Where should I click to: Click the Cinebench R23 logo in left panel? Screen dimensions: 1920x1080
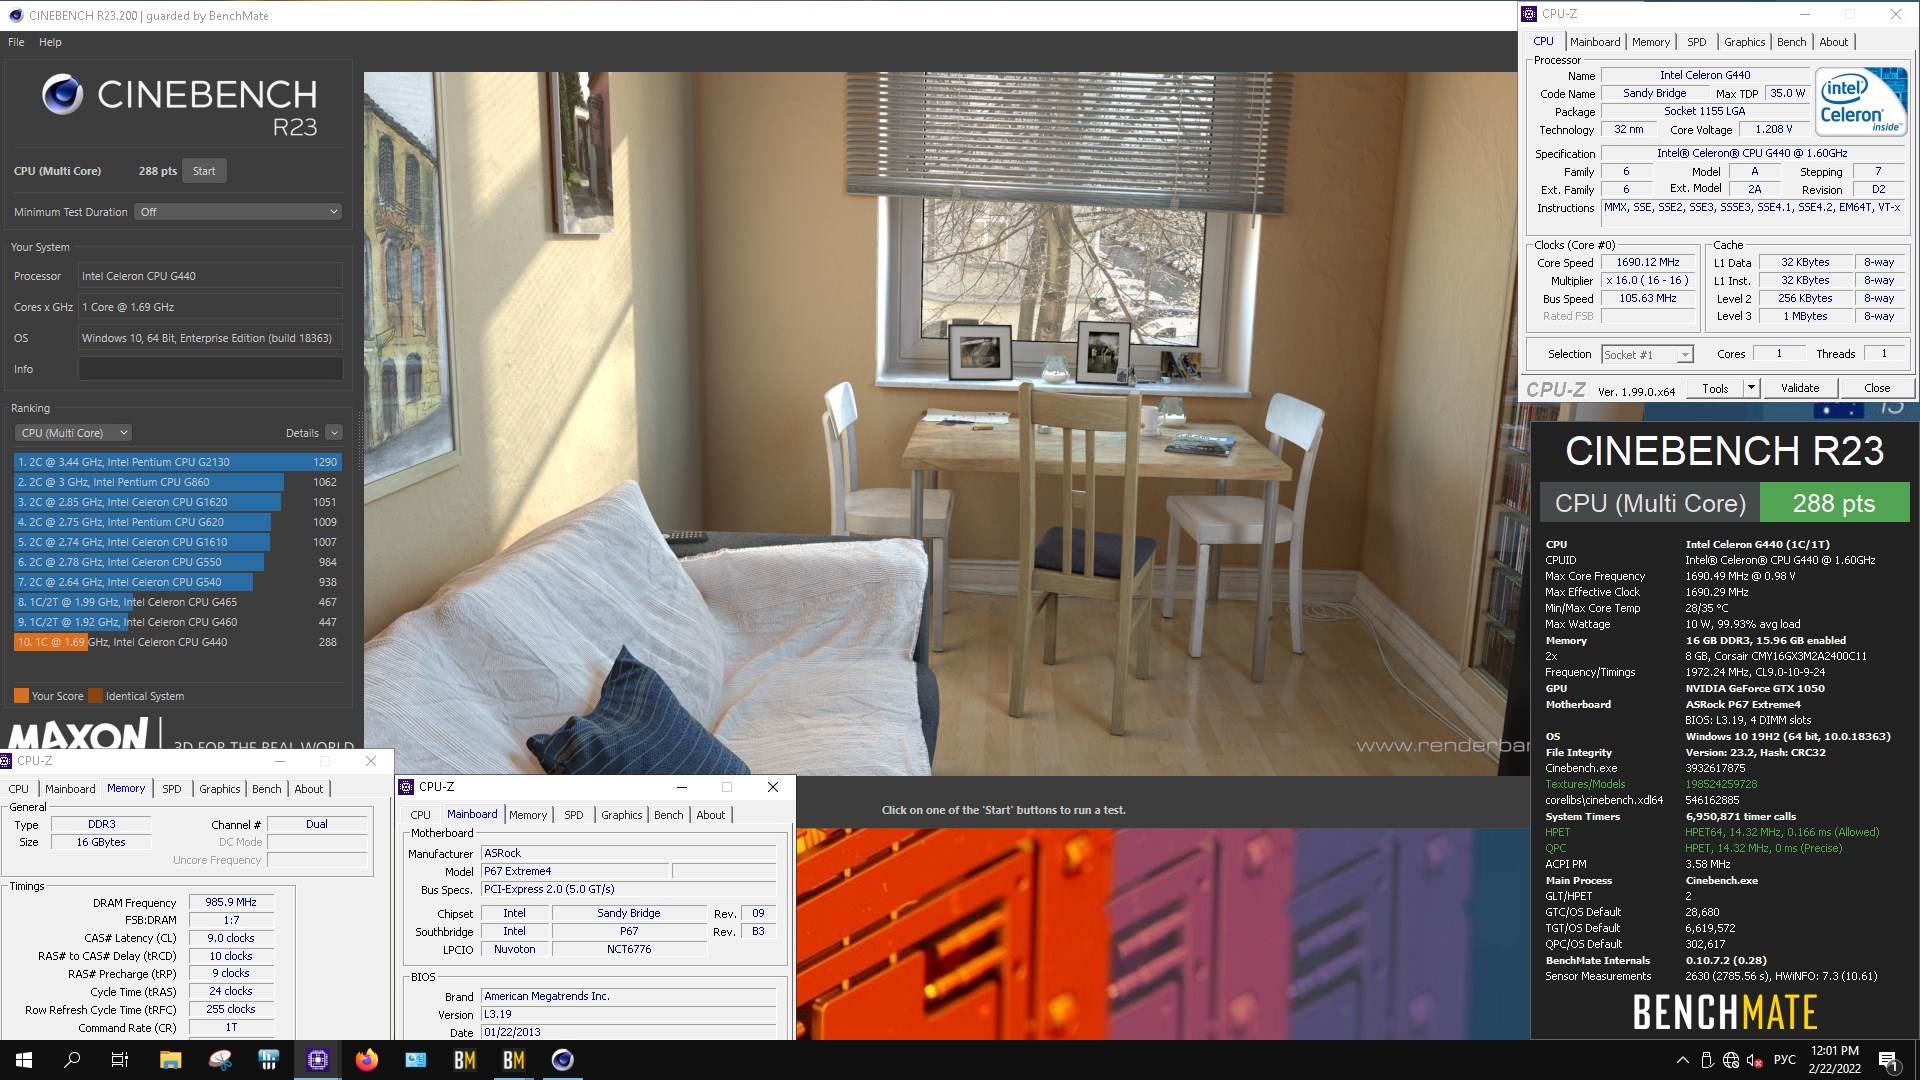pos(180,106)
